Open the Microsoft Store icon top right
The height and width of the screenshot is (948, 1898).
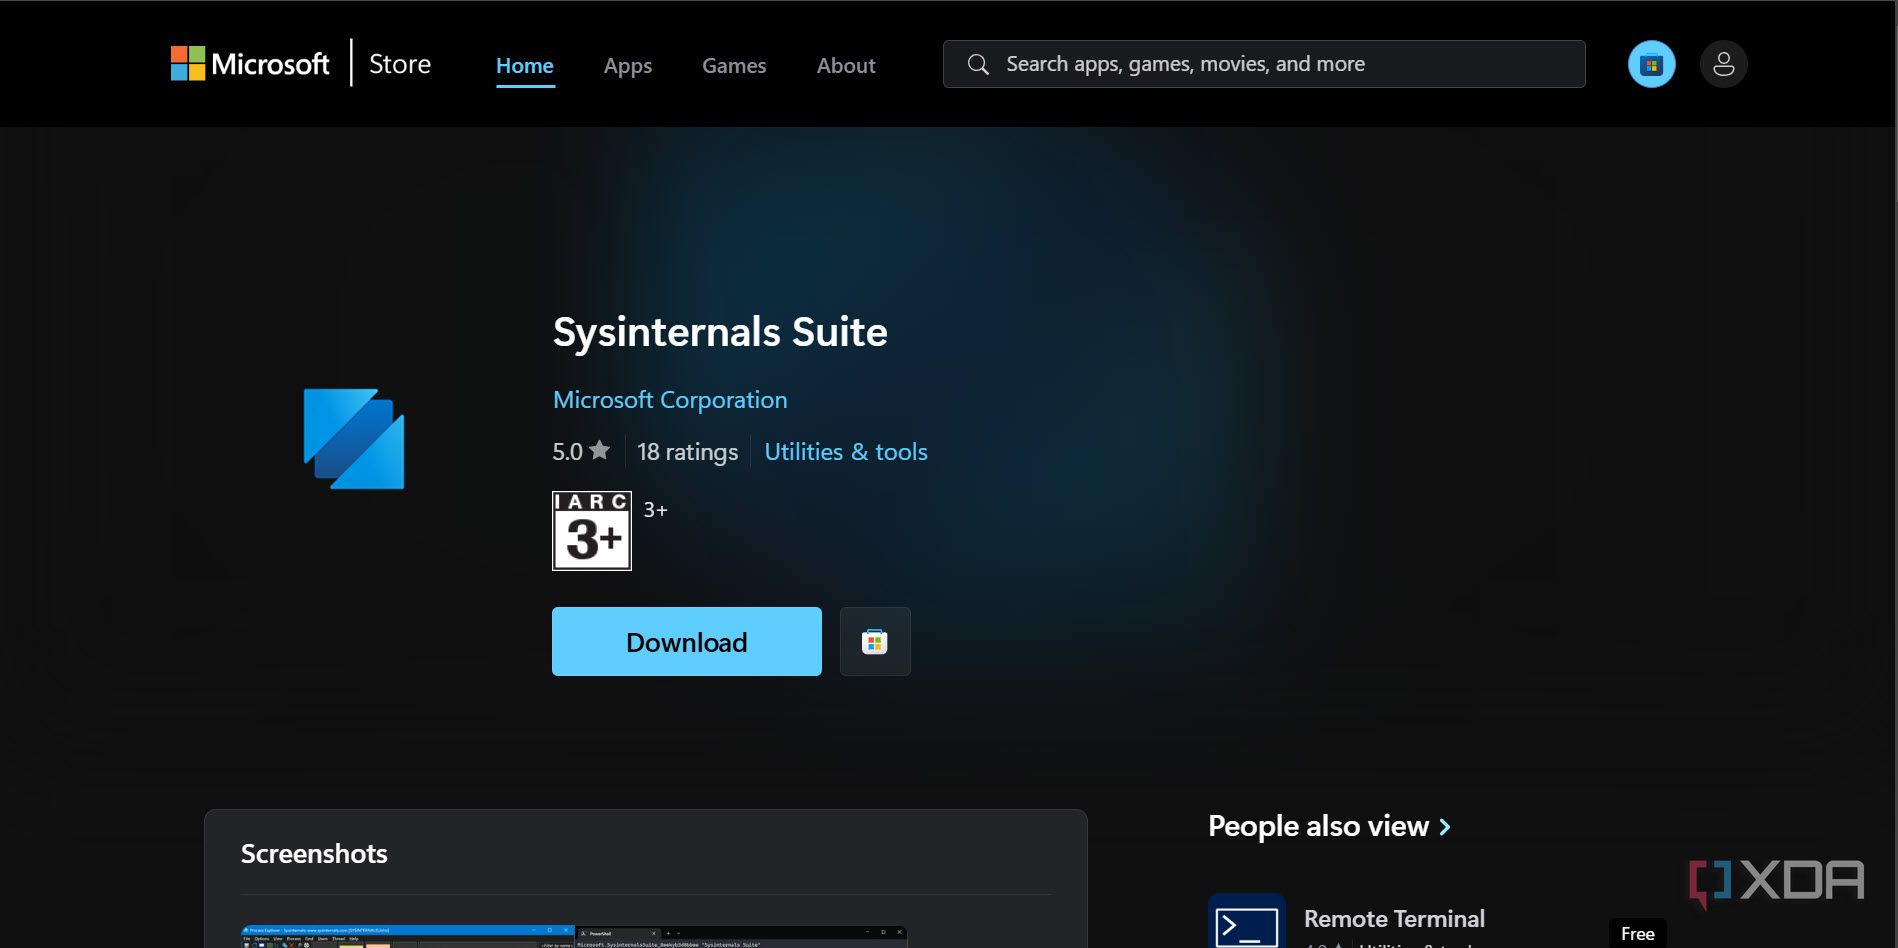pyautogui.click(x=1651, y=63)
